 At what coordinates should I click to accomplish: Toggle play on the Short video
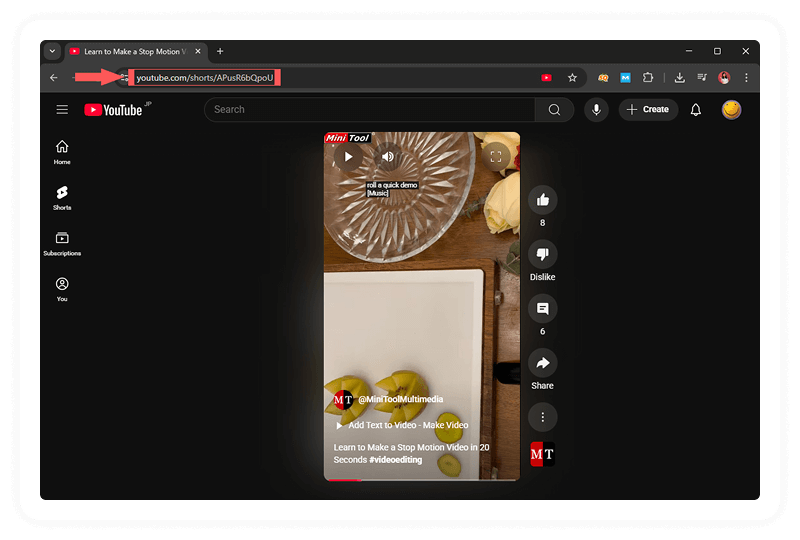[x=348, y=156]
